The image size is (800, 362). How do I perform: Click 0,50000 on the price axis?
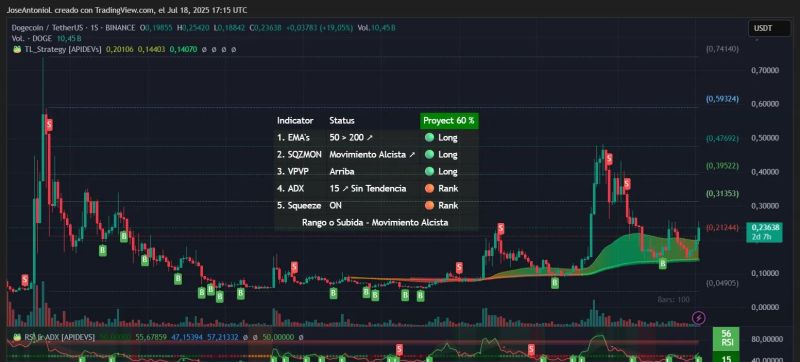[x=765, y=138]
